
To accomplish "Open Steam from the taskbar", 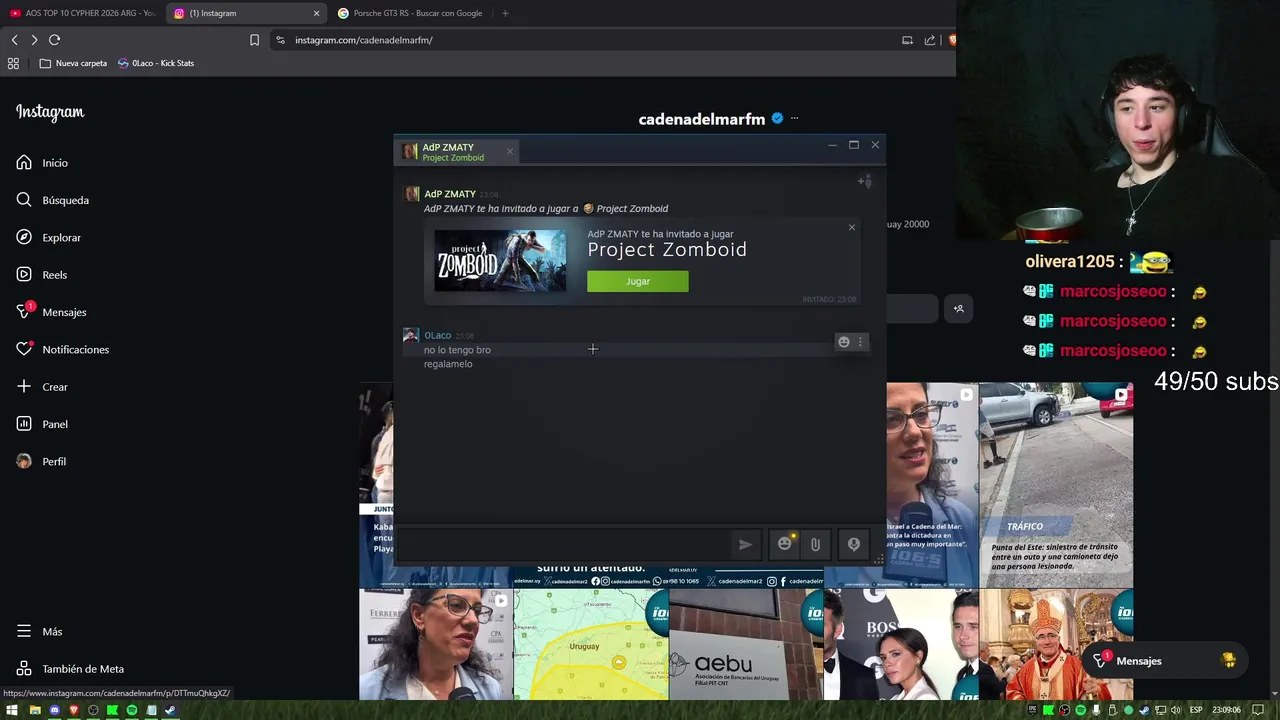I will [x=170, y=710].
